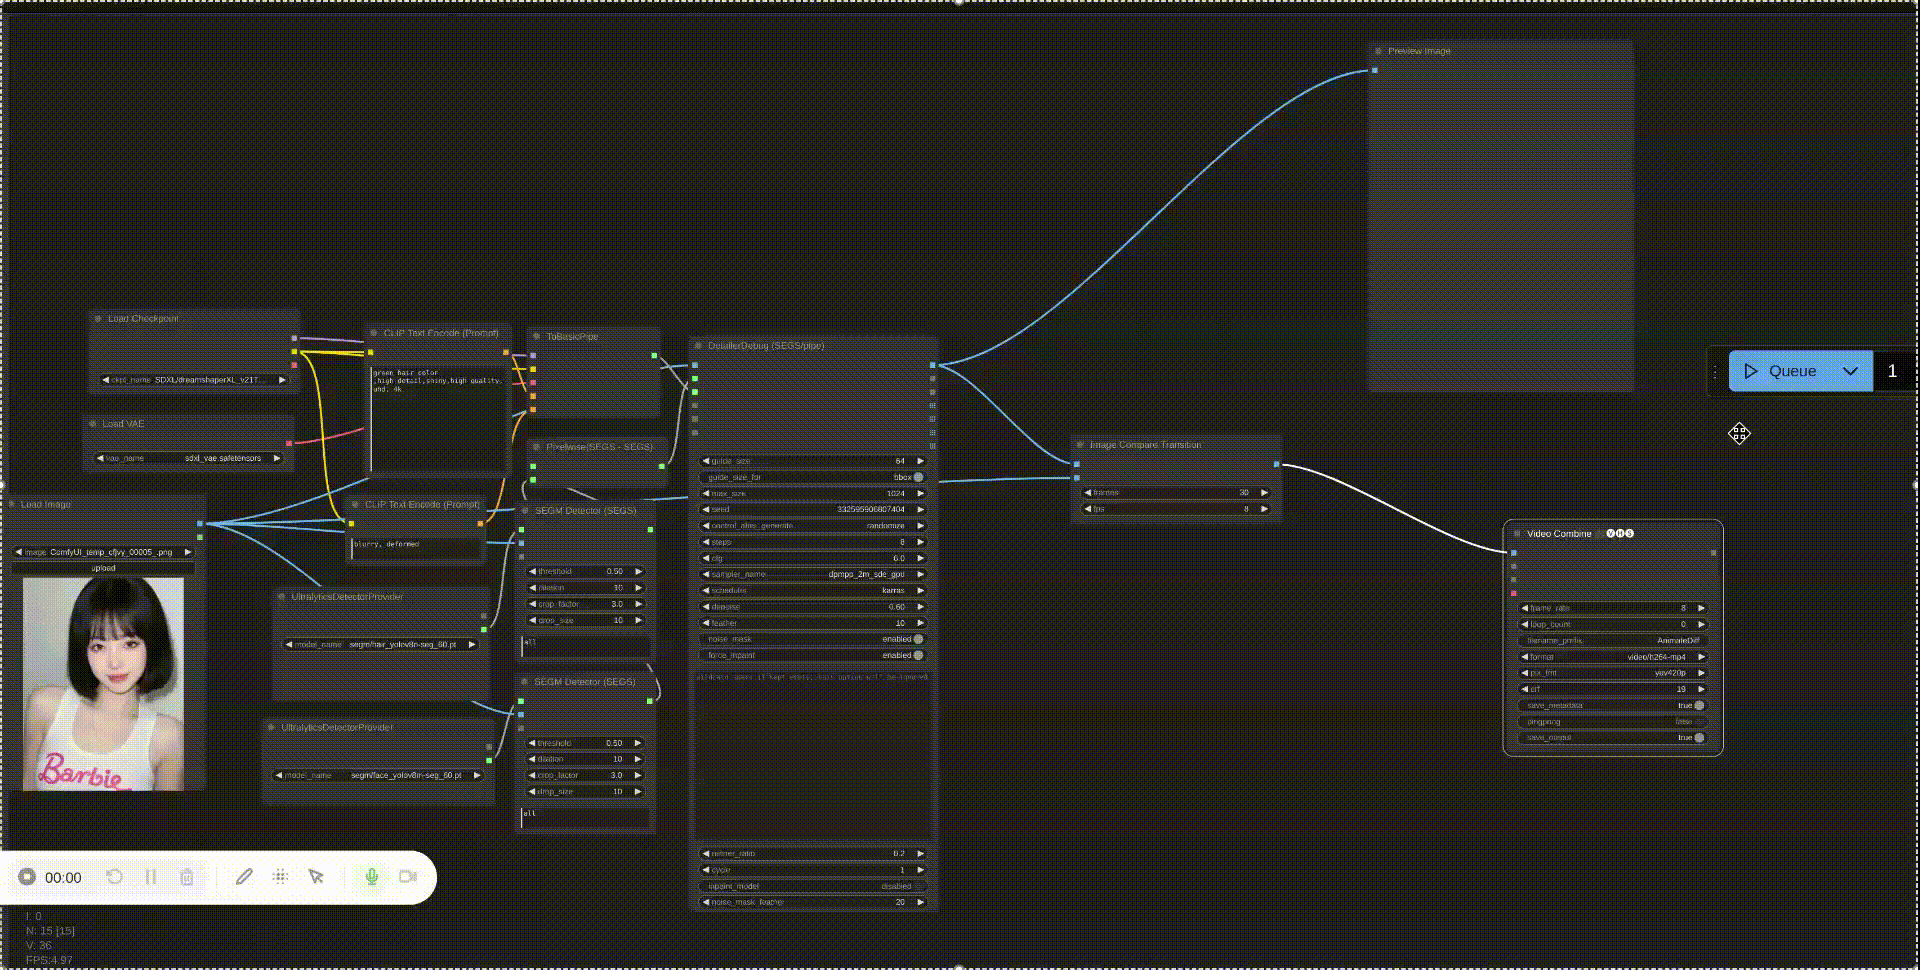
Task: Click the batch count field showing 1
Action: (x=1893, y=371)
